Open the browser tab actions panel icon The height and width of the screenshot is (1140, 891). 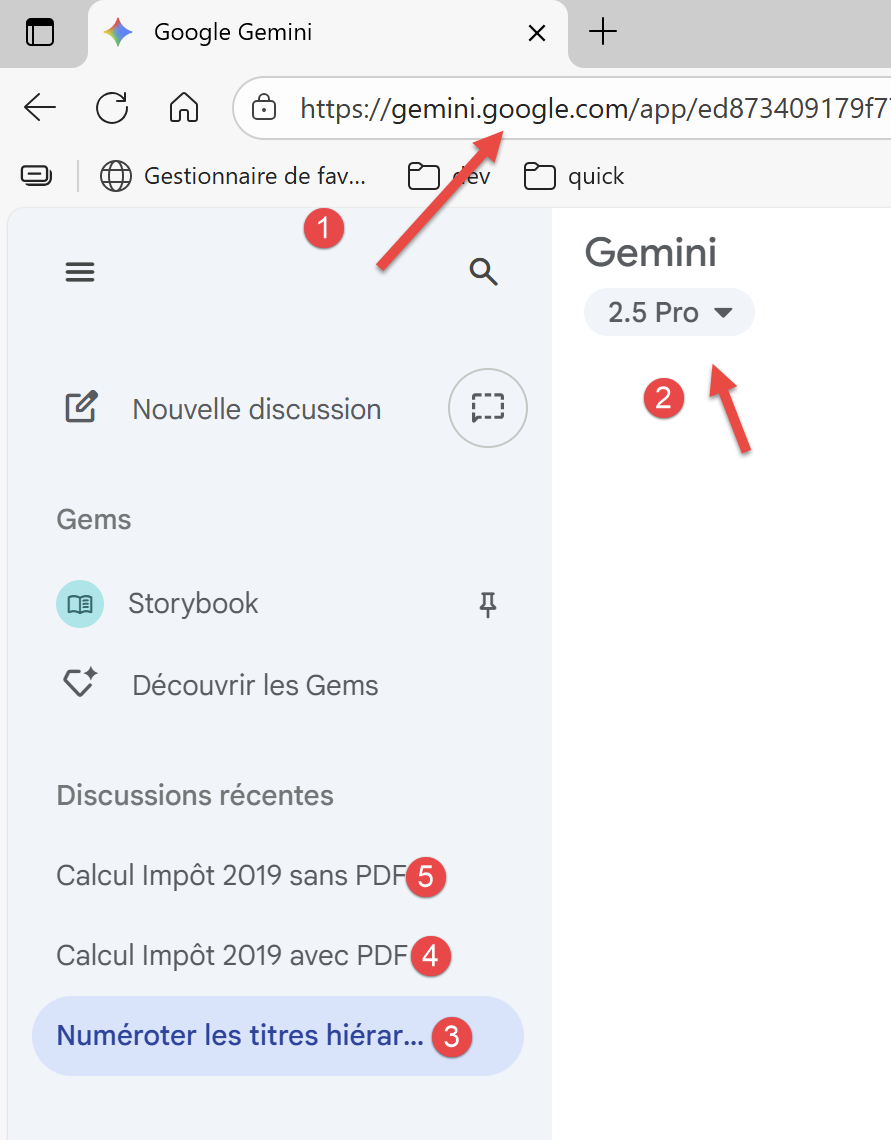[40, 33]
